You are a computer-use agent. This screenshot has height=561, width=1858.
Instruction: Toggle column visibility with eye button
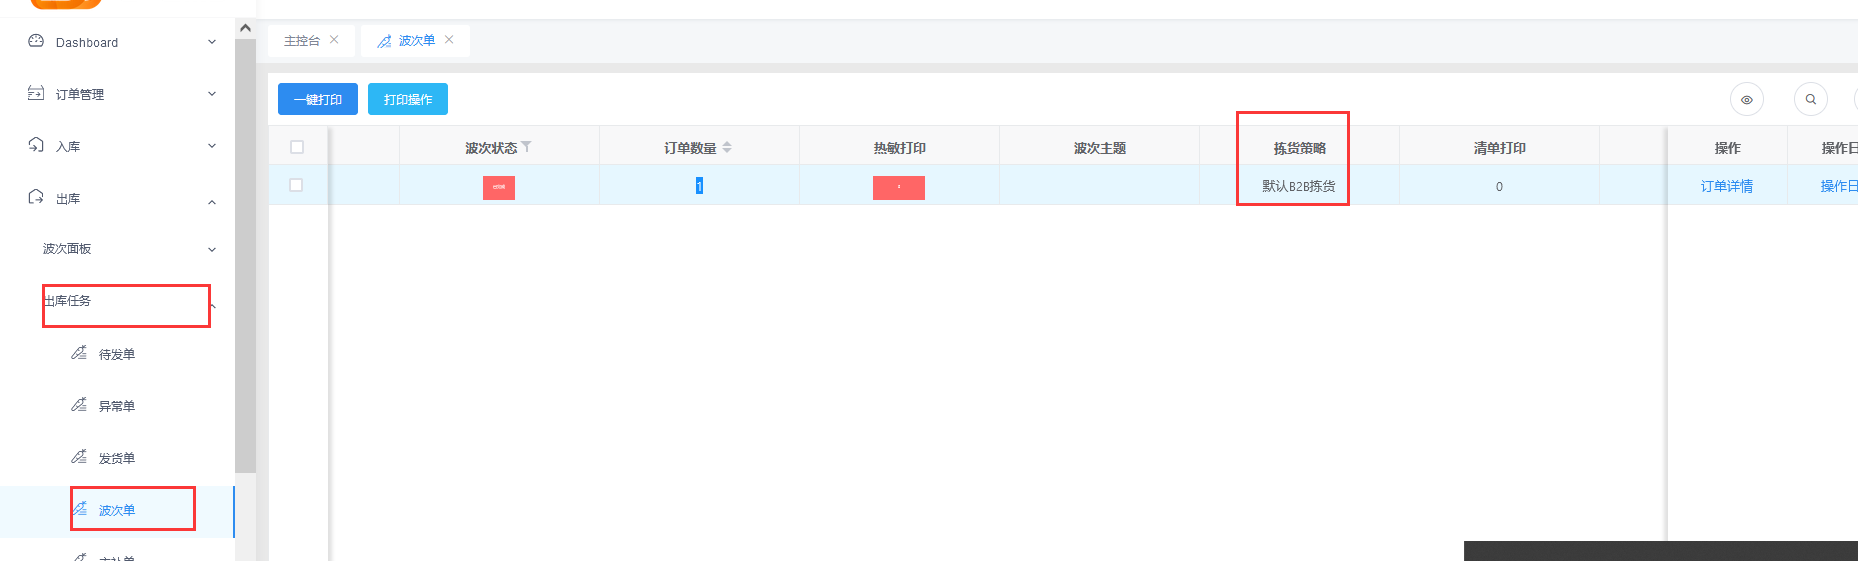tap(1747, 99)
